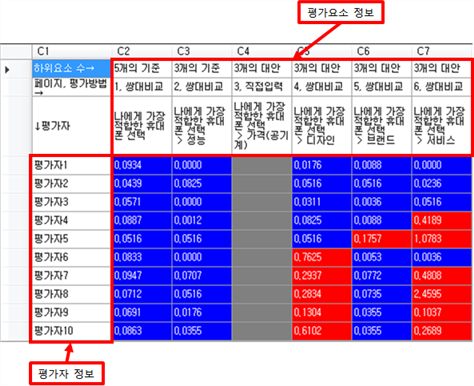Image resolution: width=474 pixels, height=386 pixels.
Task: Click the gray C4 cell for 평가자1
Action: pyautogui.click(x=262, y=165)
